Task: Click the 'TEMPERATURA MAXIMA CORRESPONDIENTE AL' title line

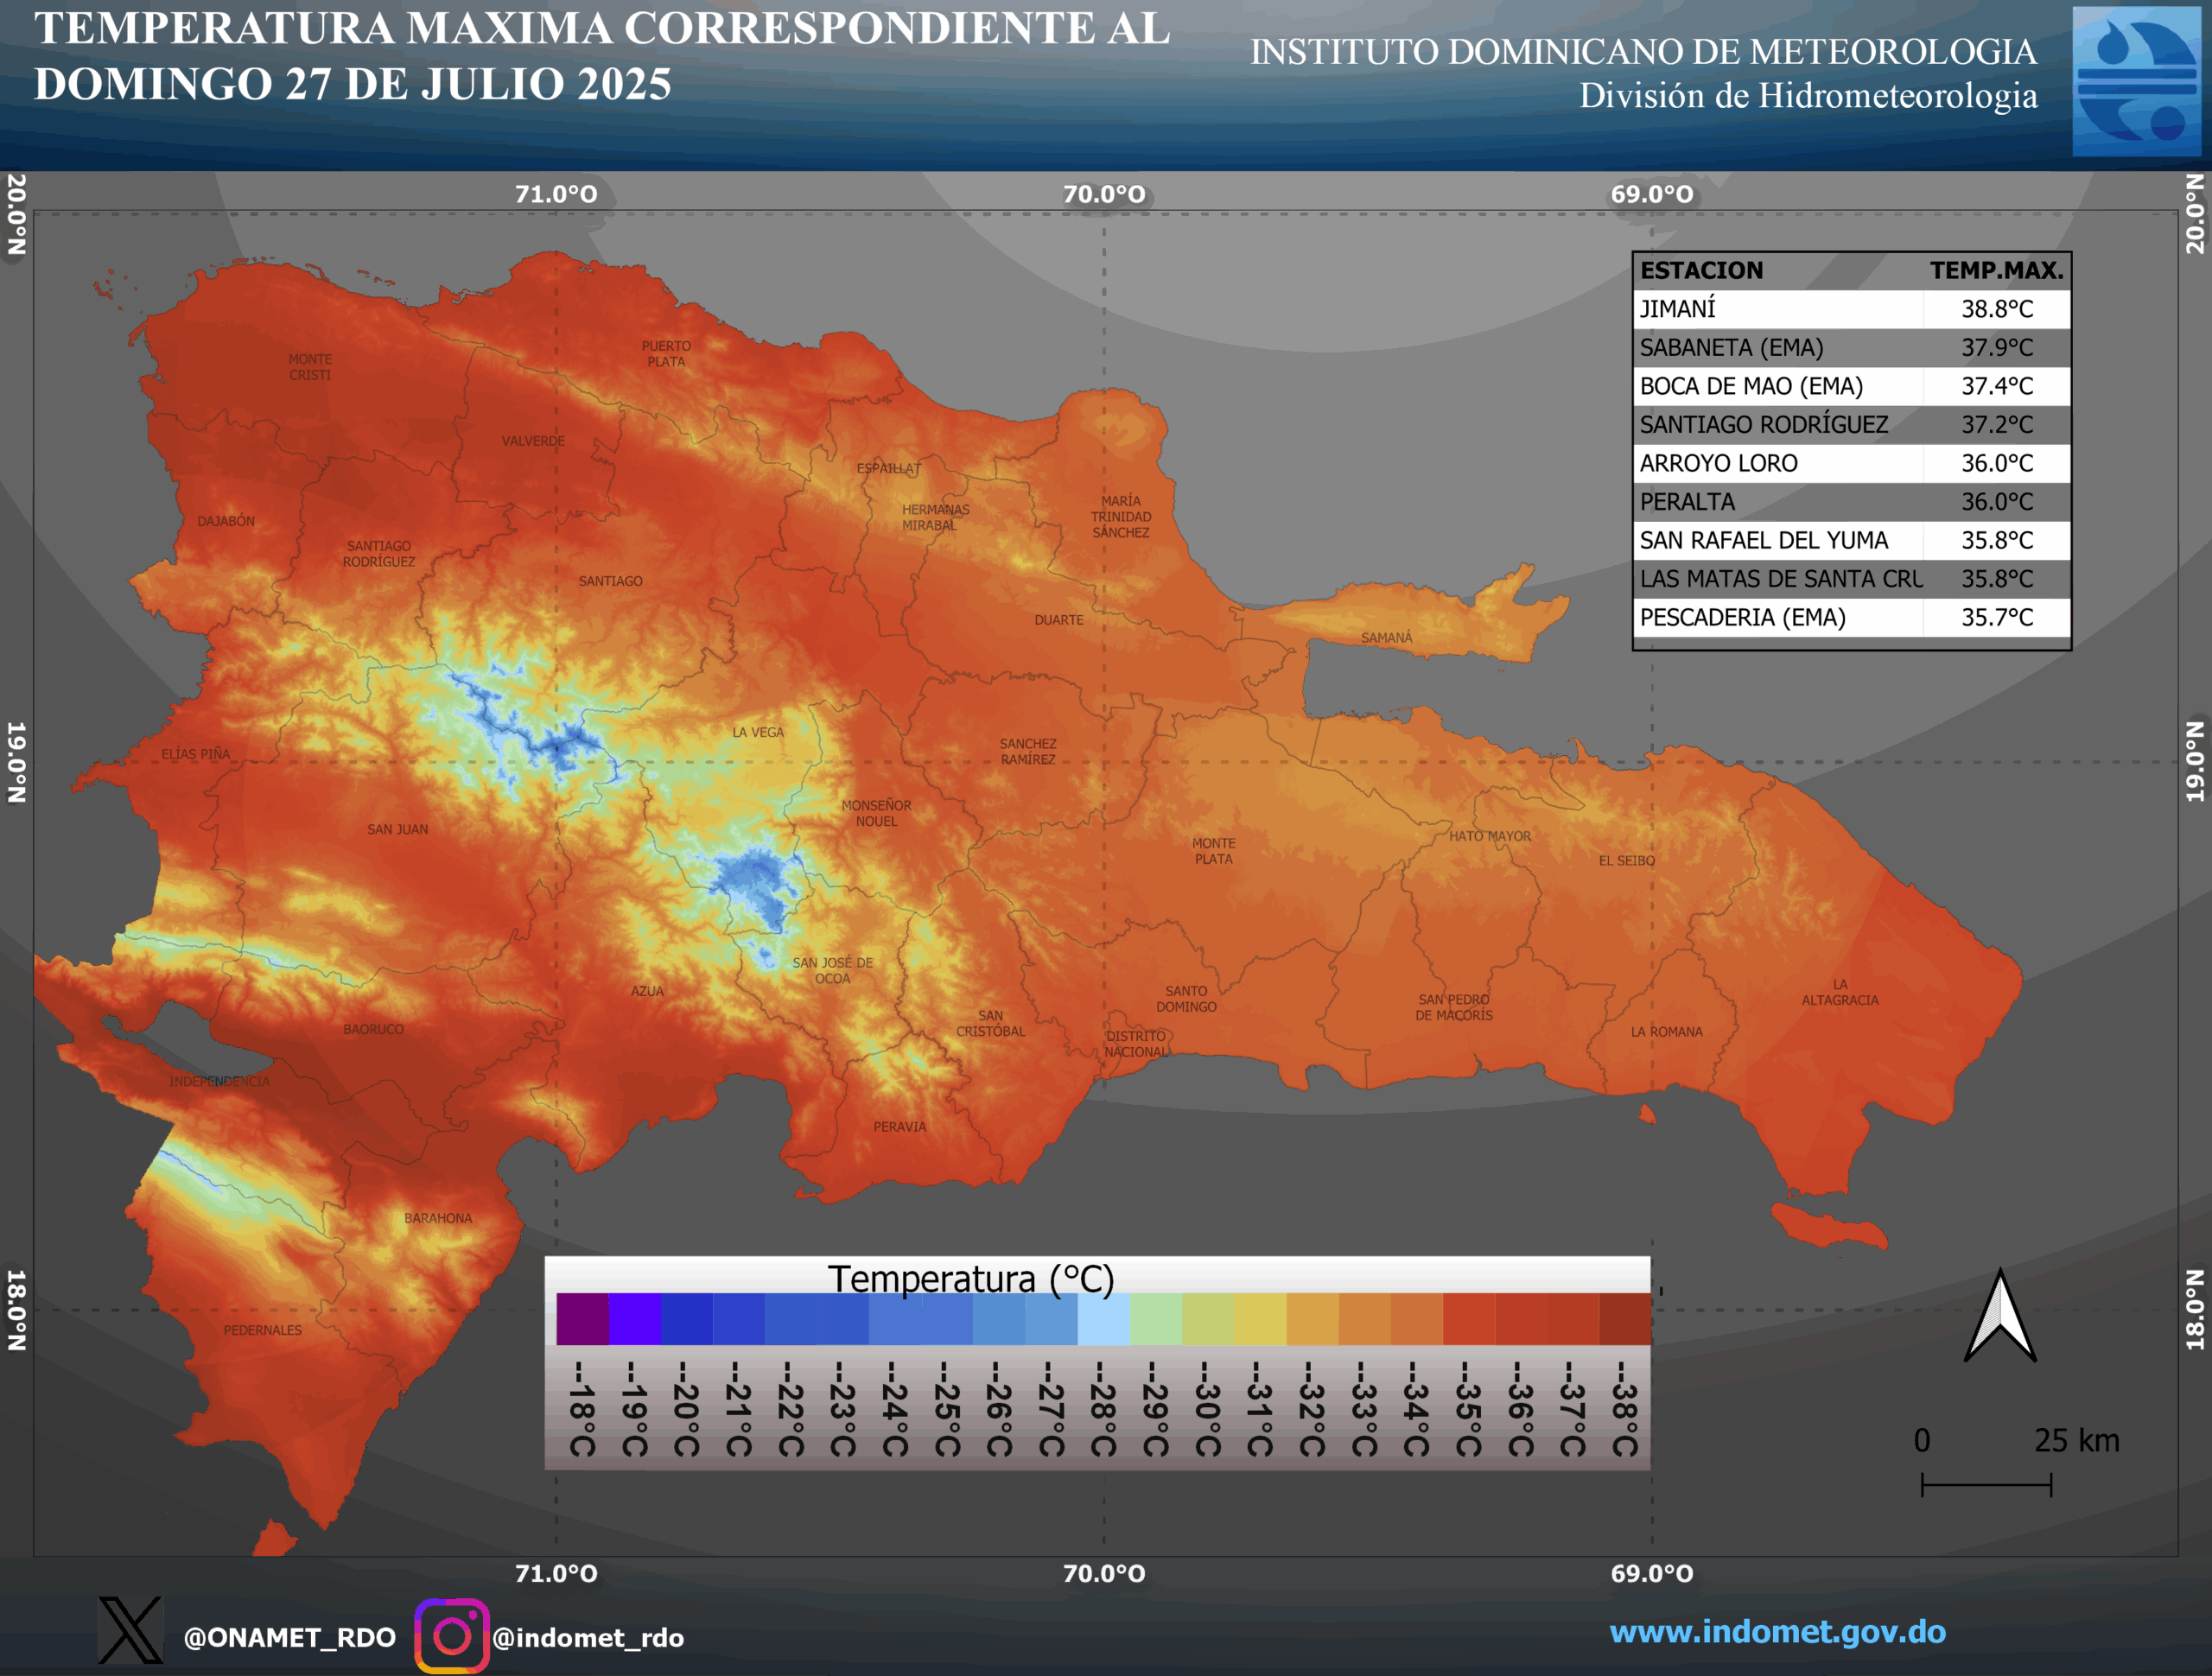Action: (602, 28)
